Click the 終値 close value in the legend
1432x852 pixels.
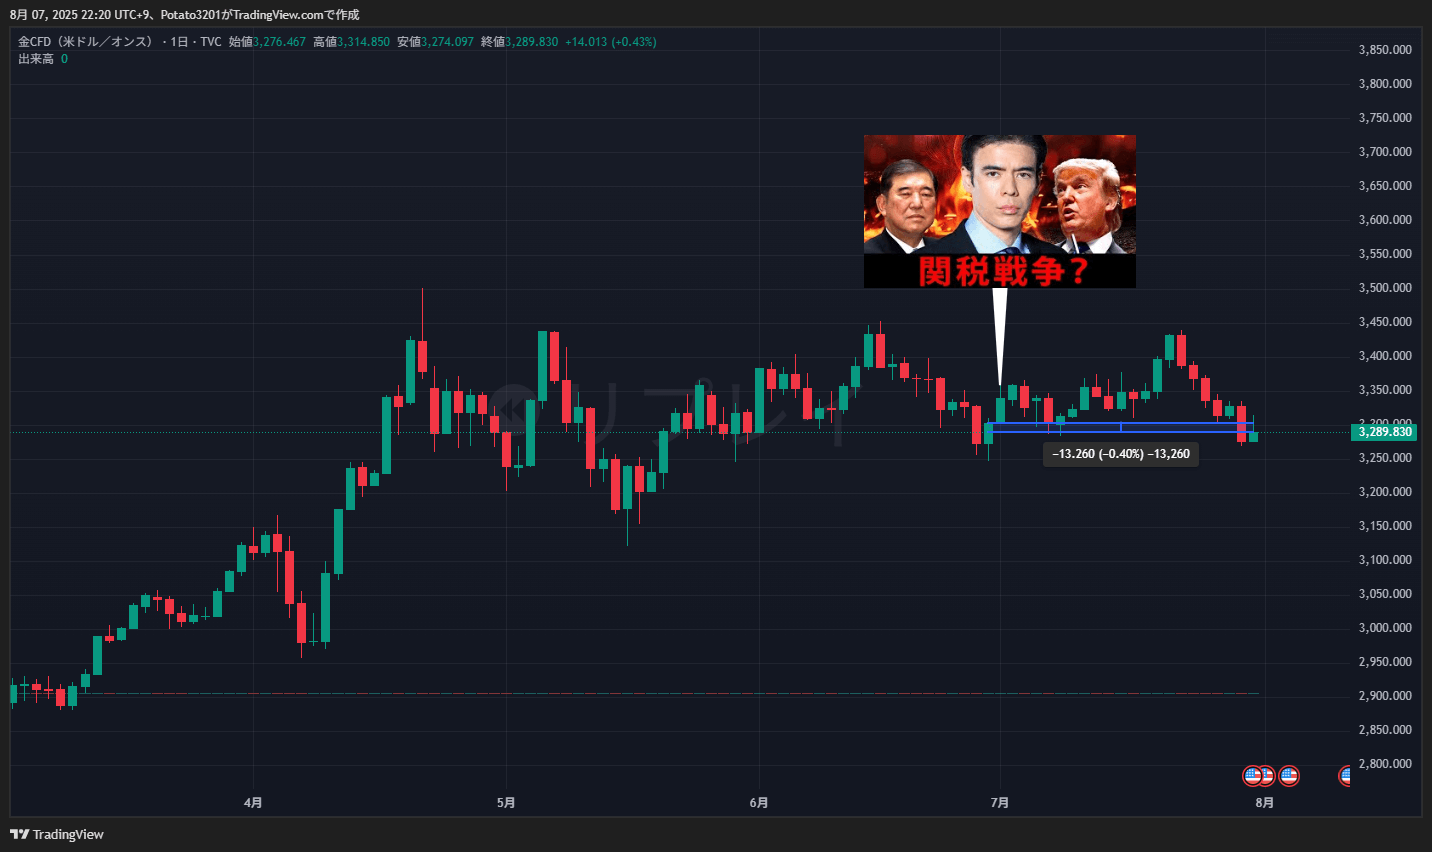(530, 42)
